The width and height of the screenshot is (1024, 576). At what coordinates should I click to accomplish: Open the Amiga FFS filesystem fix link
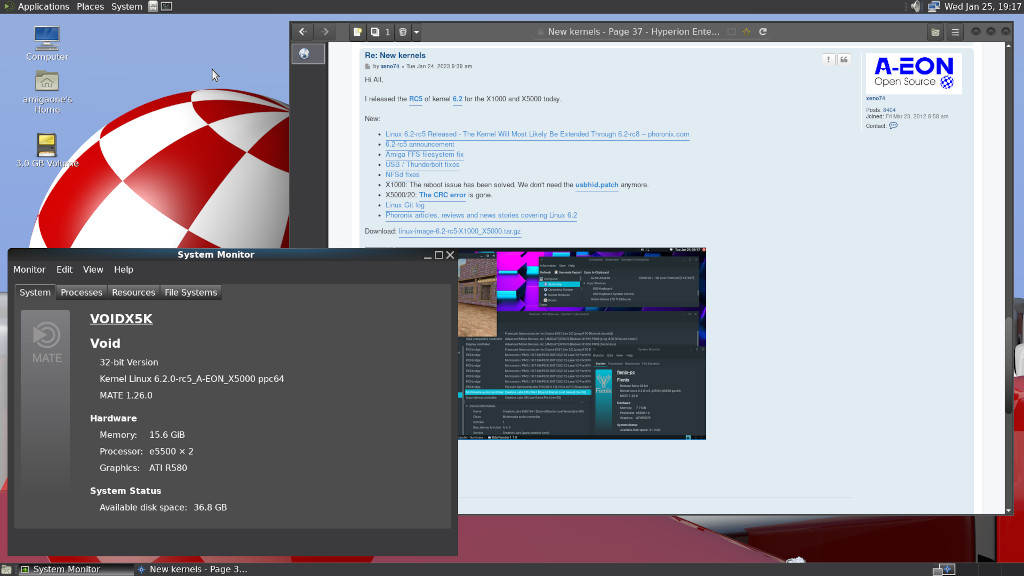coord(424,155)
